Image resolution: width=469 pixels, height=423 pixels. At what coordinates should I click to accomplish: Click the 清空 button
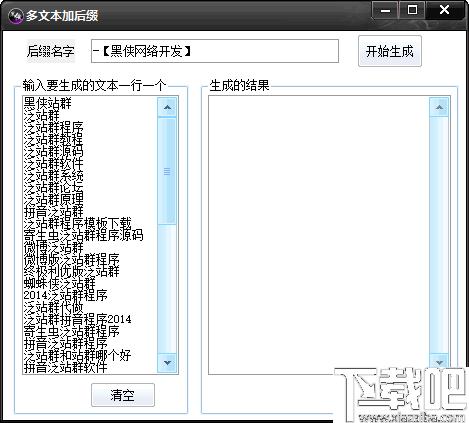[x=123, y=395]
